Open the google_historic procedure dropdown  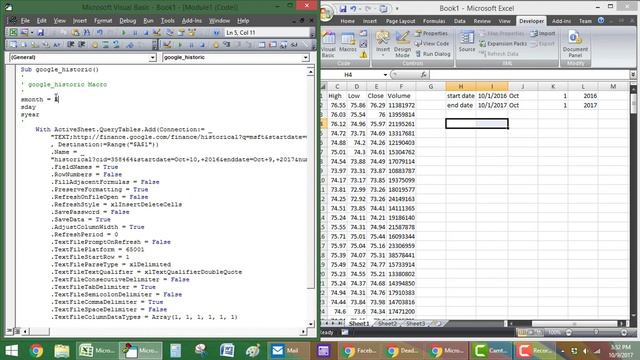[x=306, y=58]
